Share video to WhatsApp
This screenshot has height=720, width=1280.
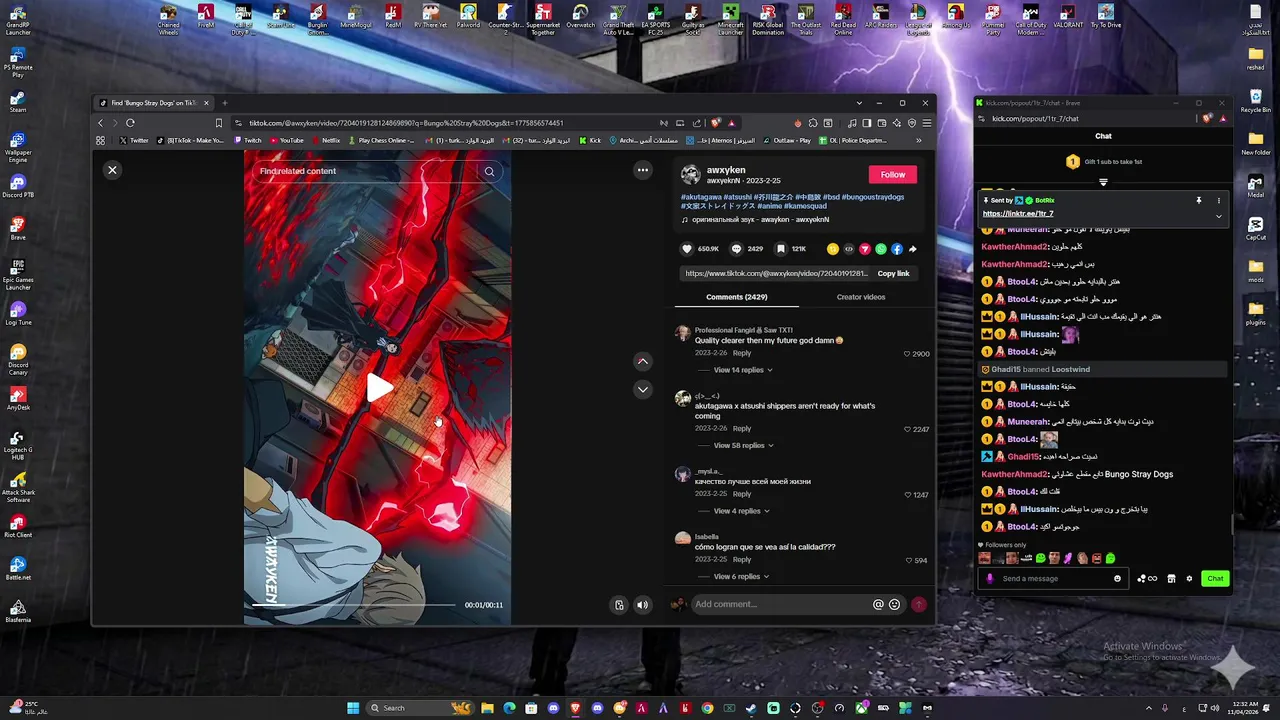(881, 249)
